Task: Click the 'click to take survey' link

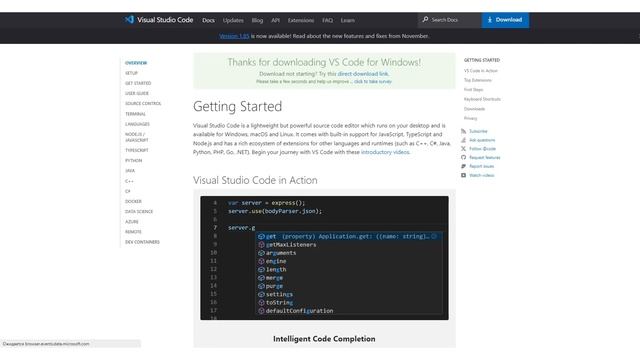Action: (373, 82)
